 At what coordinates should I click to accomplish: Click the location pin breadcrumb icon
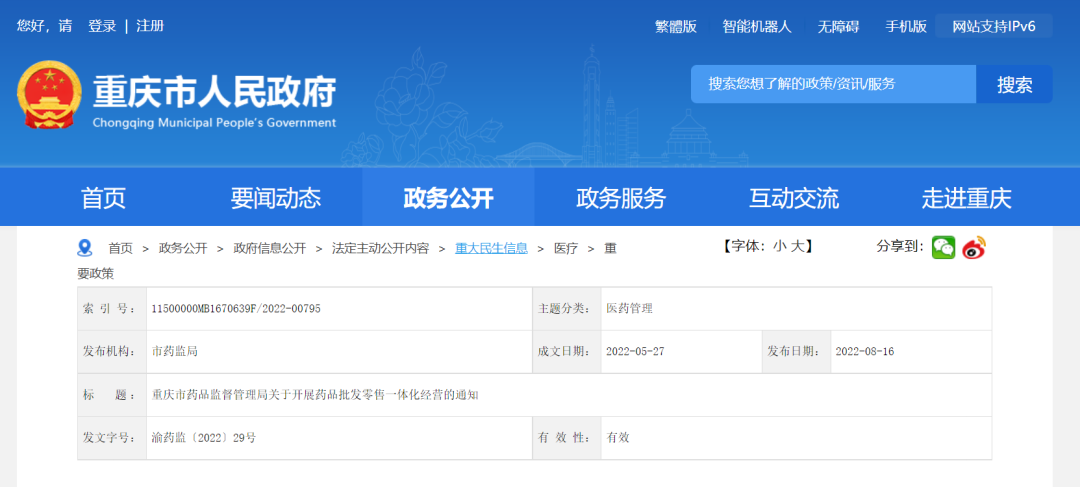point(85,248)
